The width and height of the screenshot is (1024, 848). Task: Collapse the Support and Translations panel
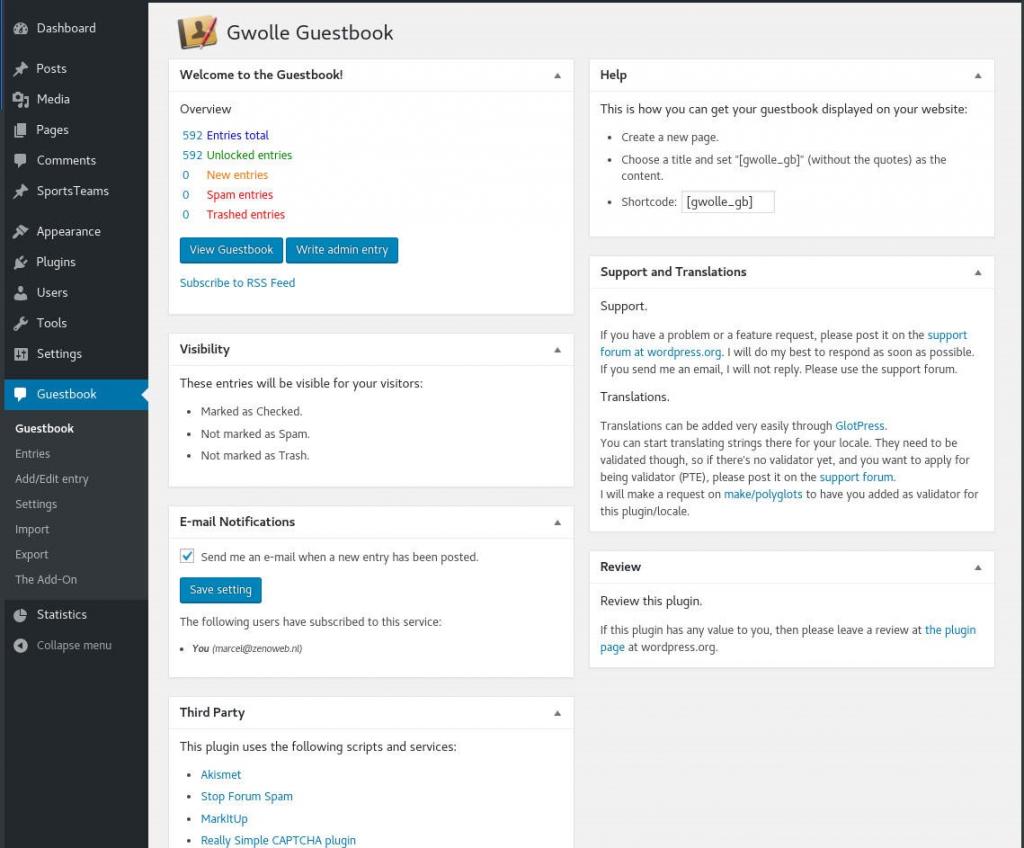(978, 271)
